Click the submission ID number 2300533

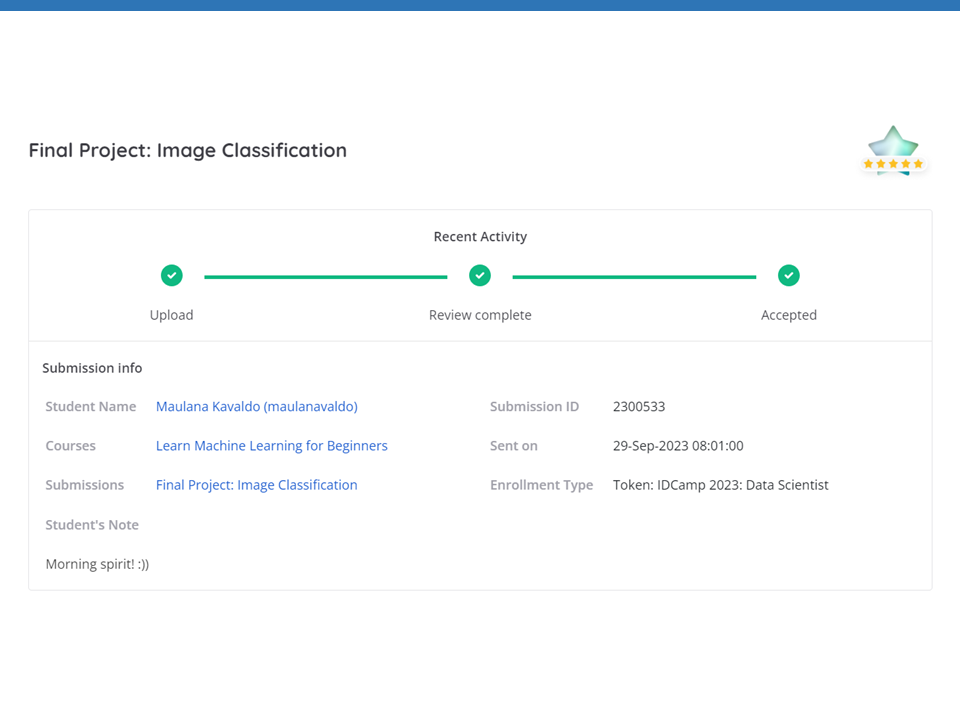[639, 406]
